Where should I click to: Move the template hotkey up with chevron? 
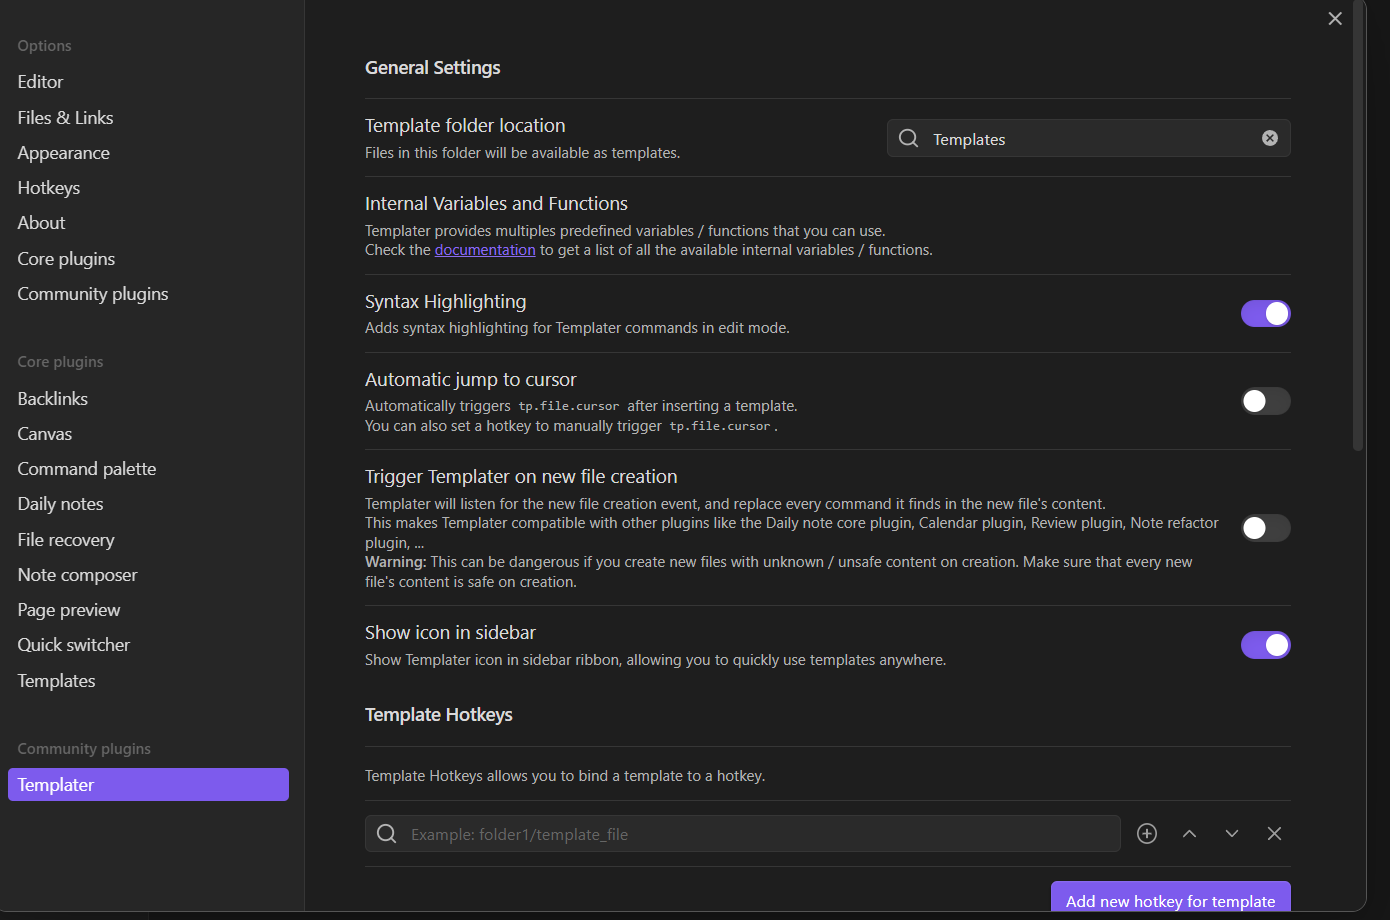(1189, 834)
